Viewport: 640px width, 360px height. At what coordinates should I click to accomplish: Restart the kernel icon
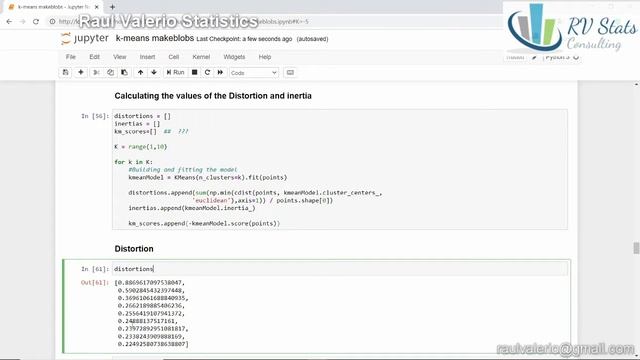tap(207, 72)
